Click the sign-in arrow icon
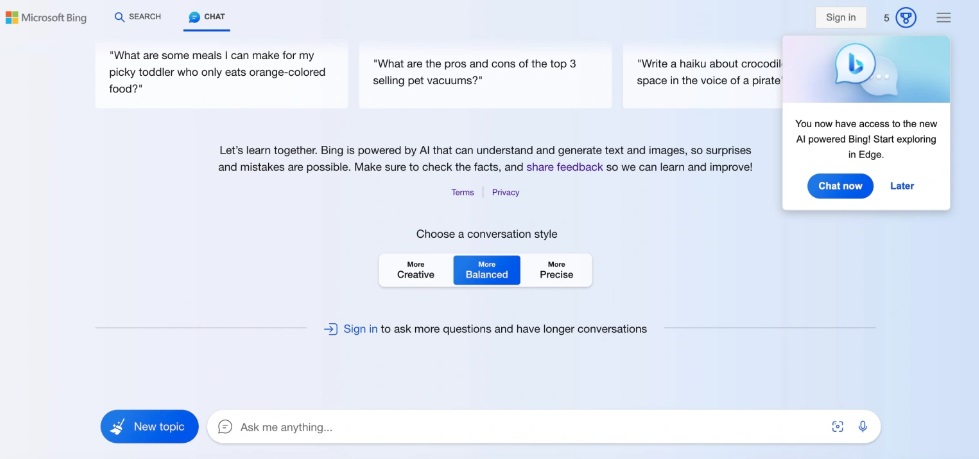The width and height of the screenshot is (979, 459). pyautogui.click(x=331, y=329)
